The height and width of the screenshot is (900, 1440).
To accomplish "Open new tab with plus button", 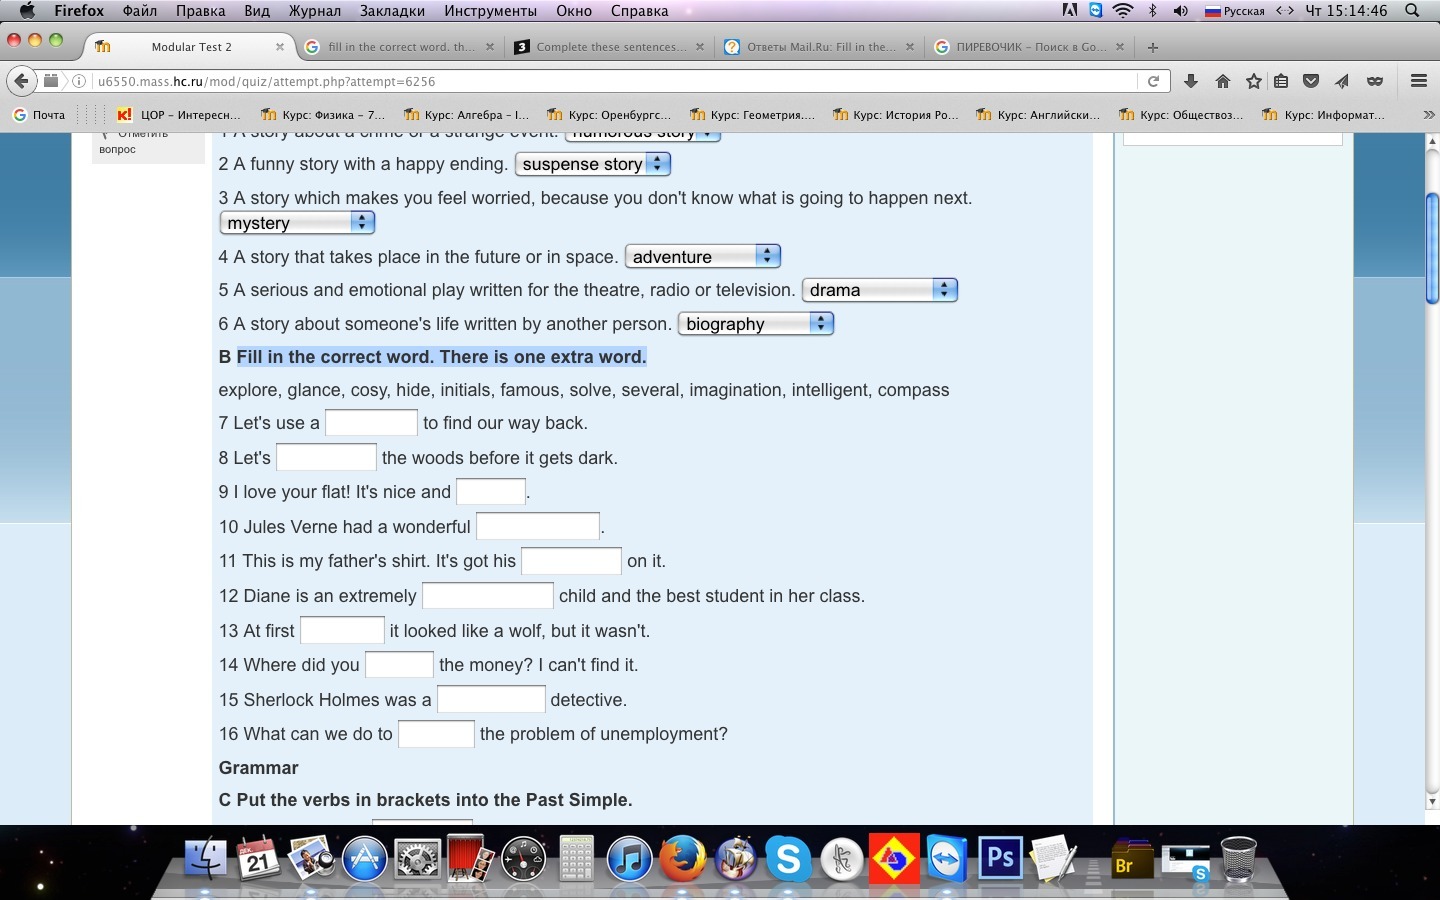I will [x=1153, y=47].
